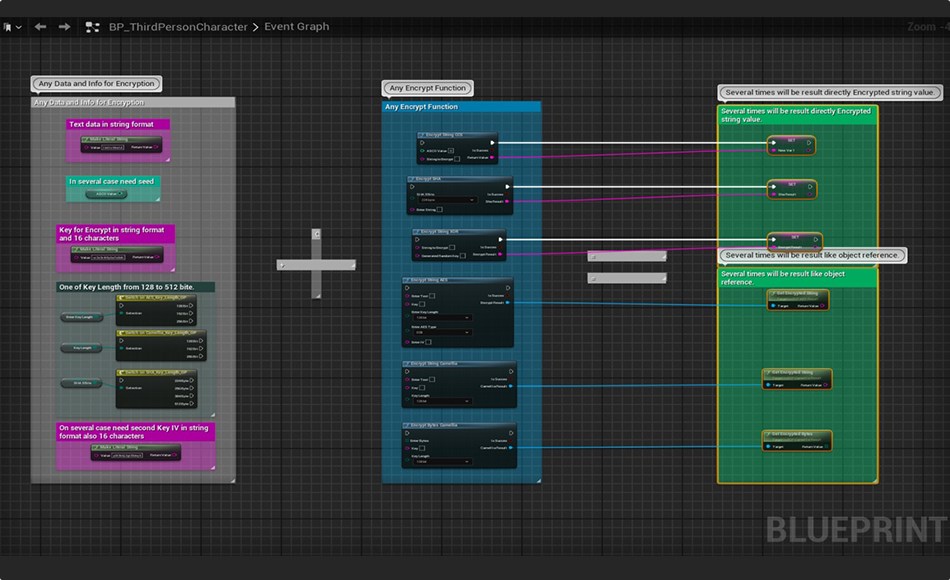Click the Encrypt Bytes Camellia result pin
Viewport: 950px width, 580px height.
click(x=509, y=447)
